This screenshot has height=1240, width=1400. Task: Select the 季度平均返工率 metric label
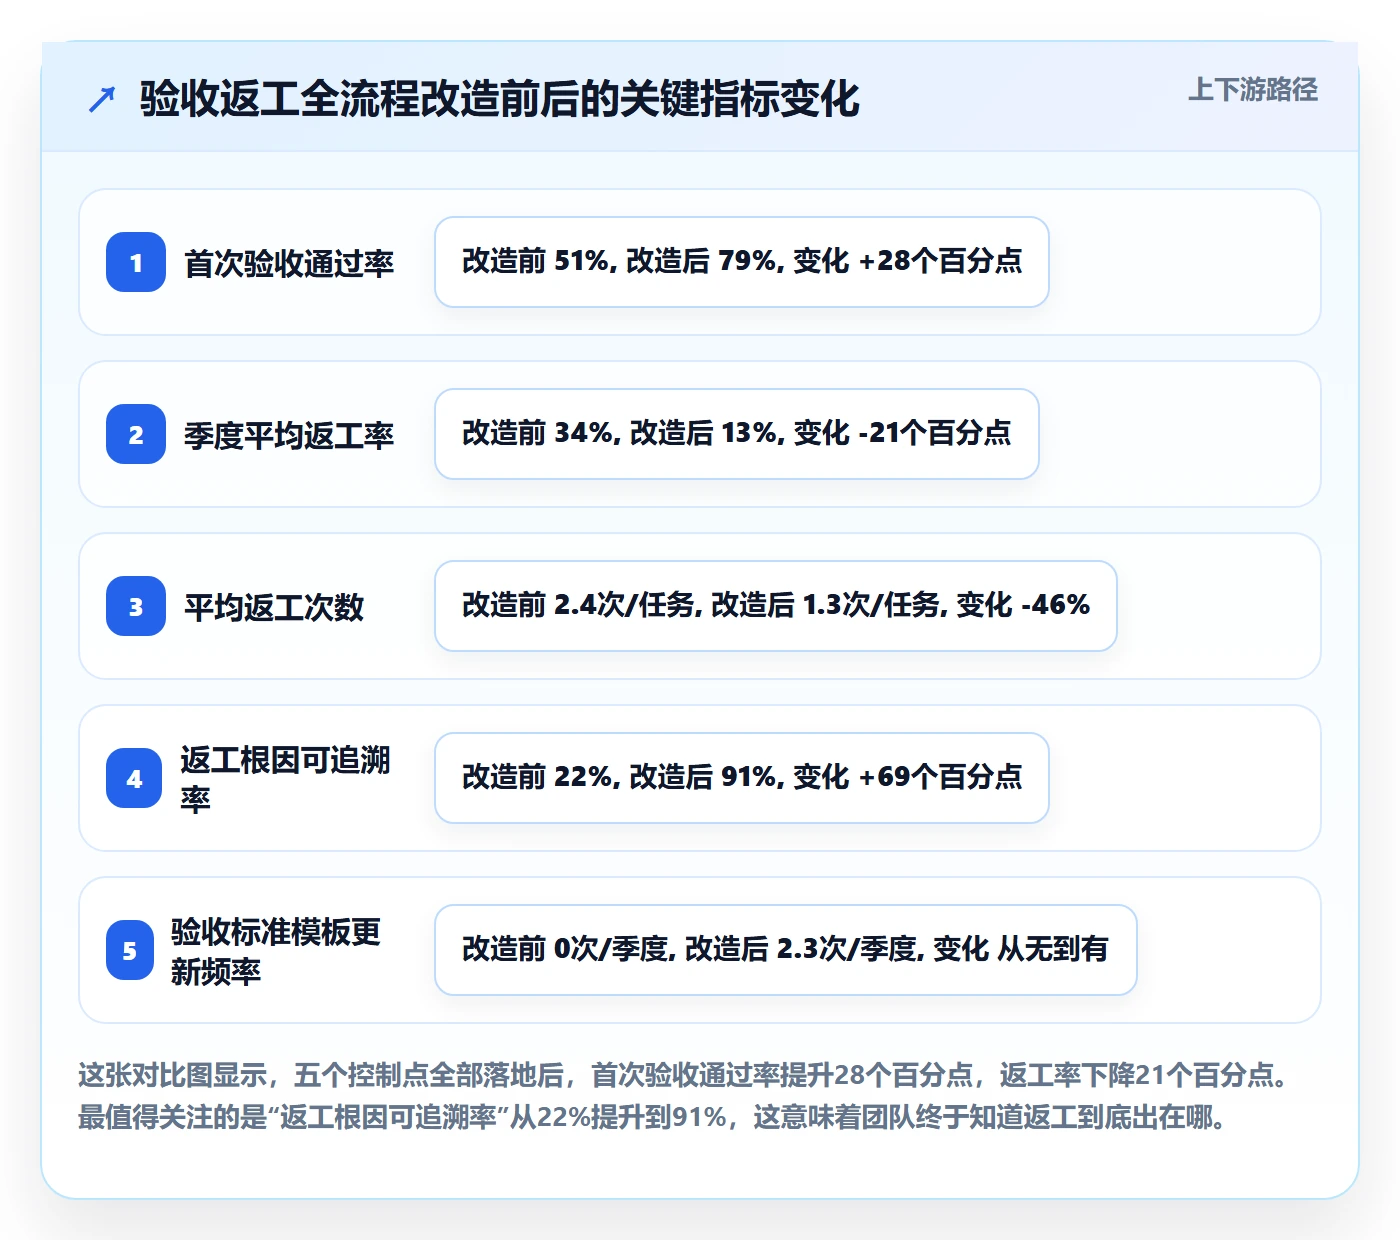[289, 435]
